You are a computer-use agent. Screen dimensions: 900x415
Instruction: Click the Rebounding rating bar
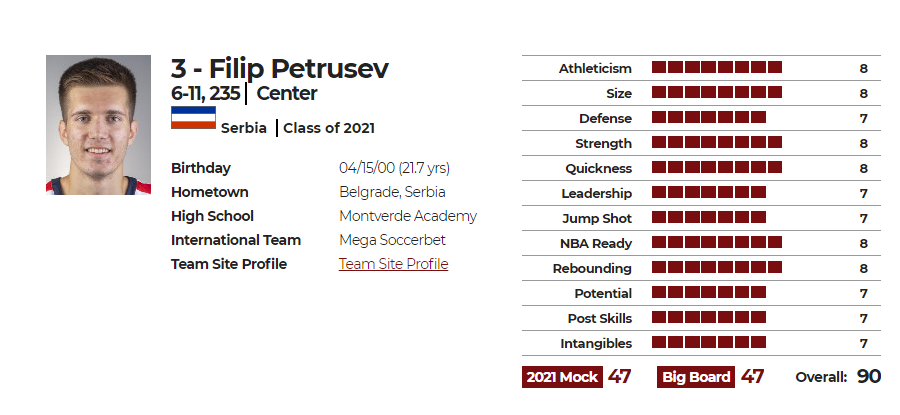coord(717,267)
